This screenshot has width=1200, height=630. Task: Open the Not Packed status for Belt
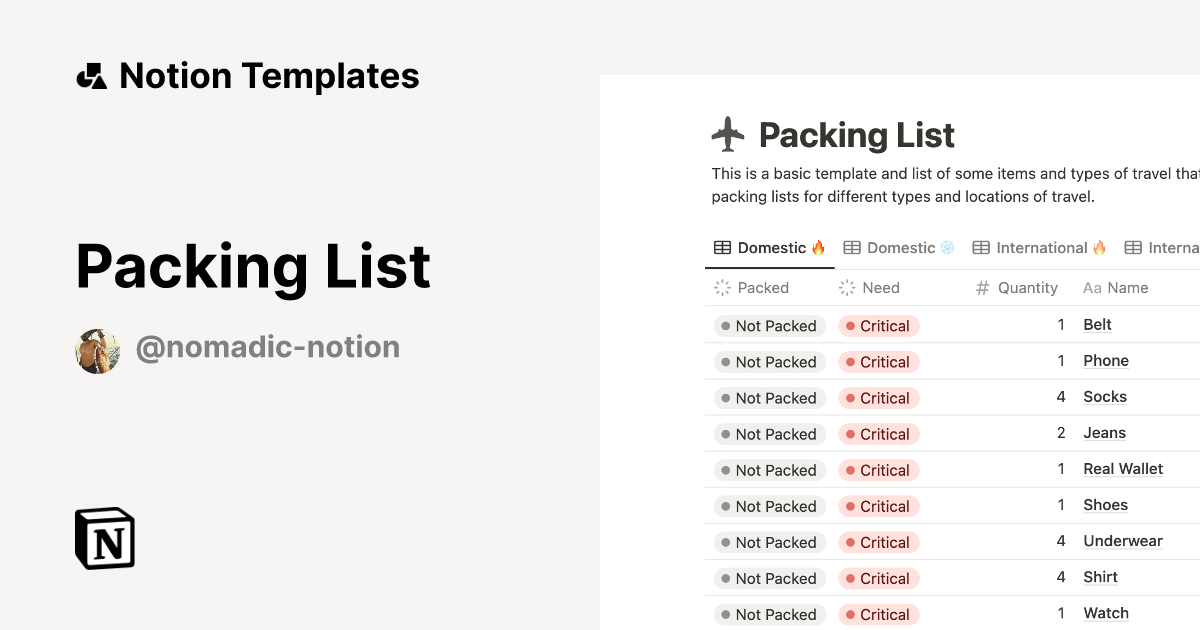769,326
